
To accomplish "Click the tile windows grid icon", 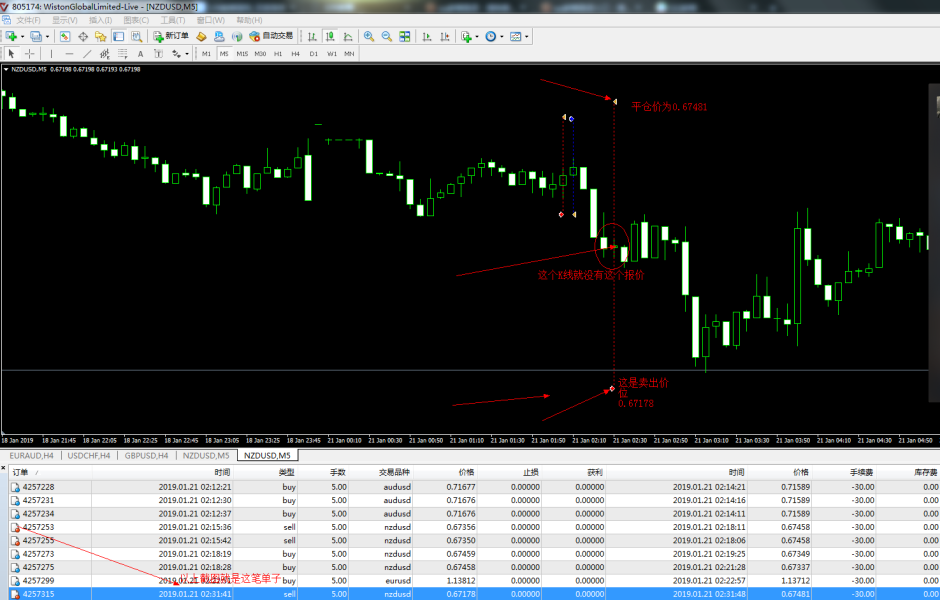I will [405, 36].
